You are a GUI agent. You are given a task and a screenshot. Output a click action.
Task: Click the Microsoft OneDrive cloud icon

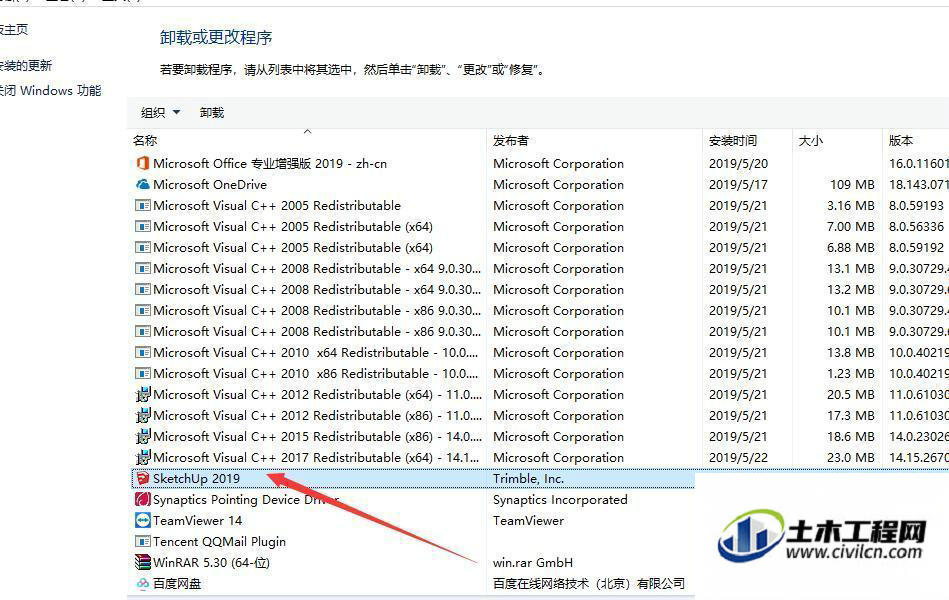click(x=142, y=184)
